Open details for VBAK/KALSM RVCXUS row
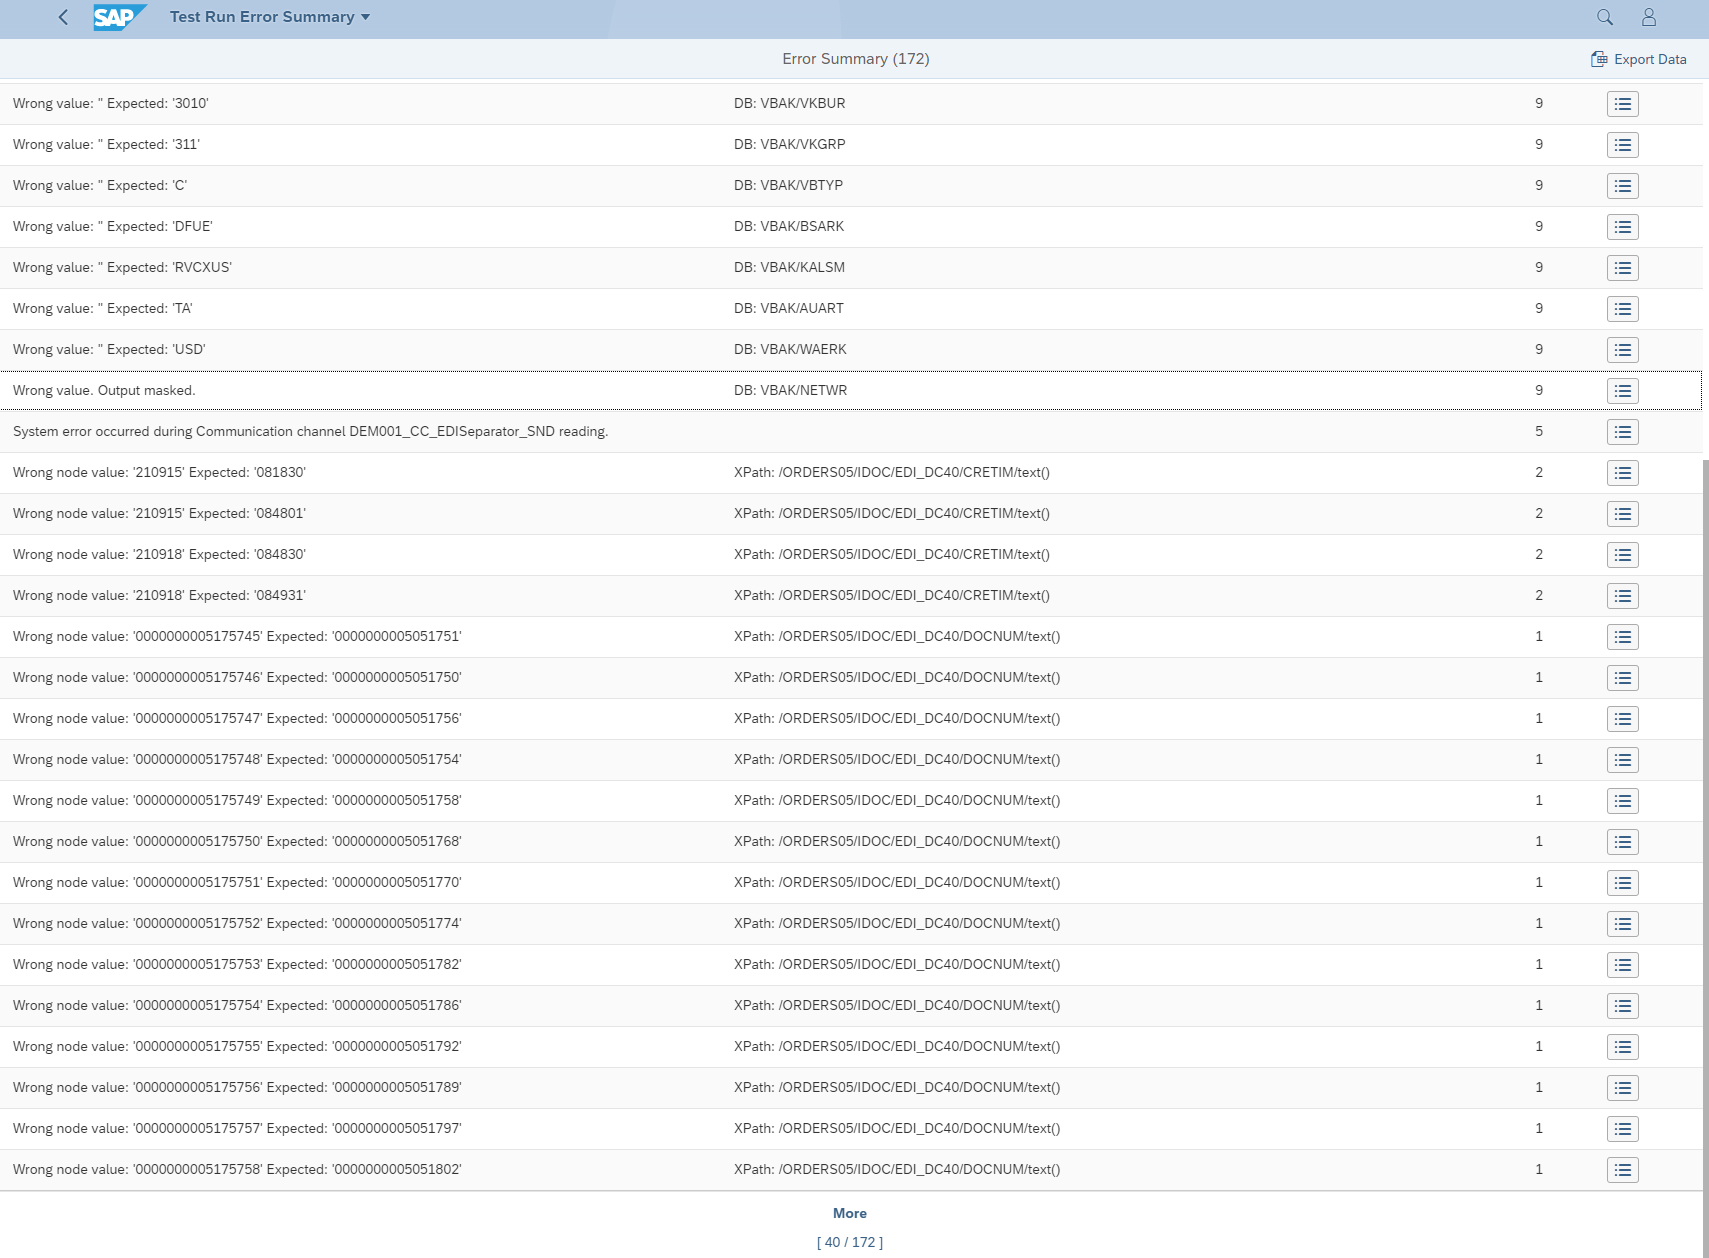 click(1622, 268)
